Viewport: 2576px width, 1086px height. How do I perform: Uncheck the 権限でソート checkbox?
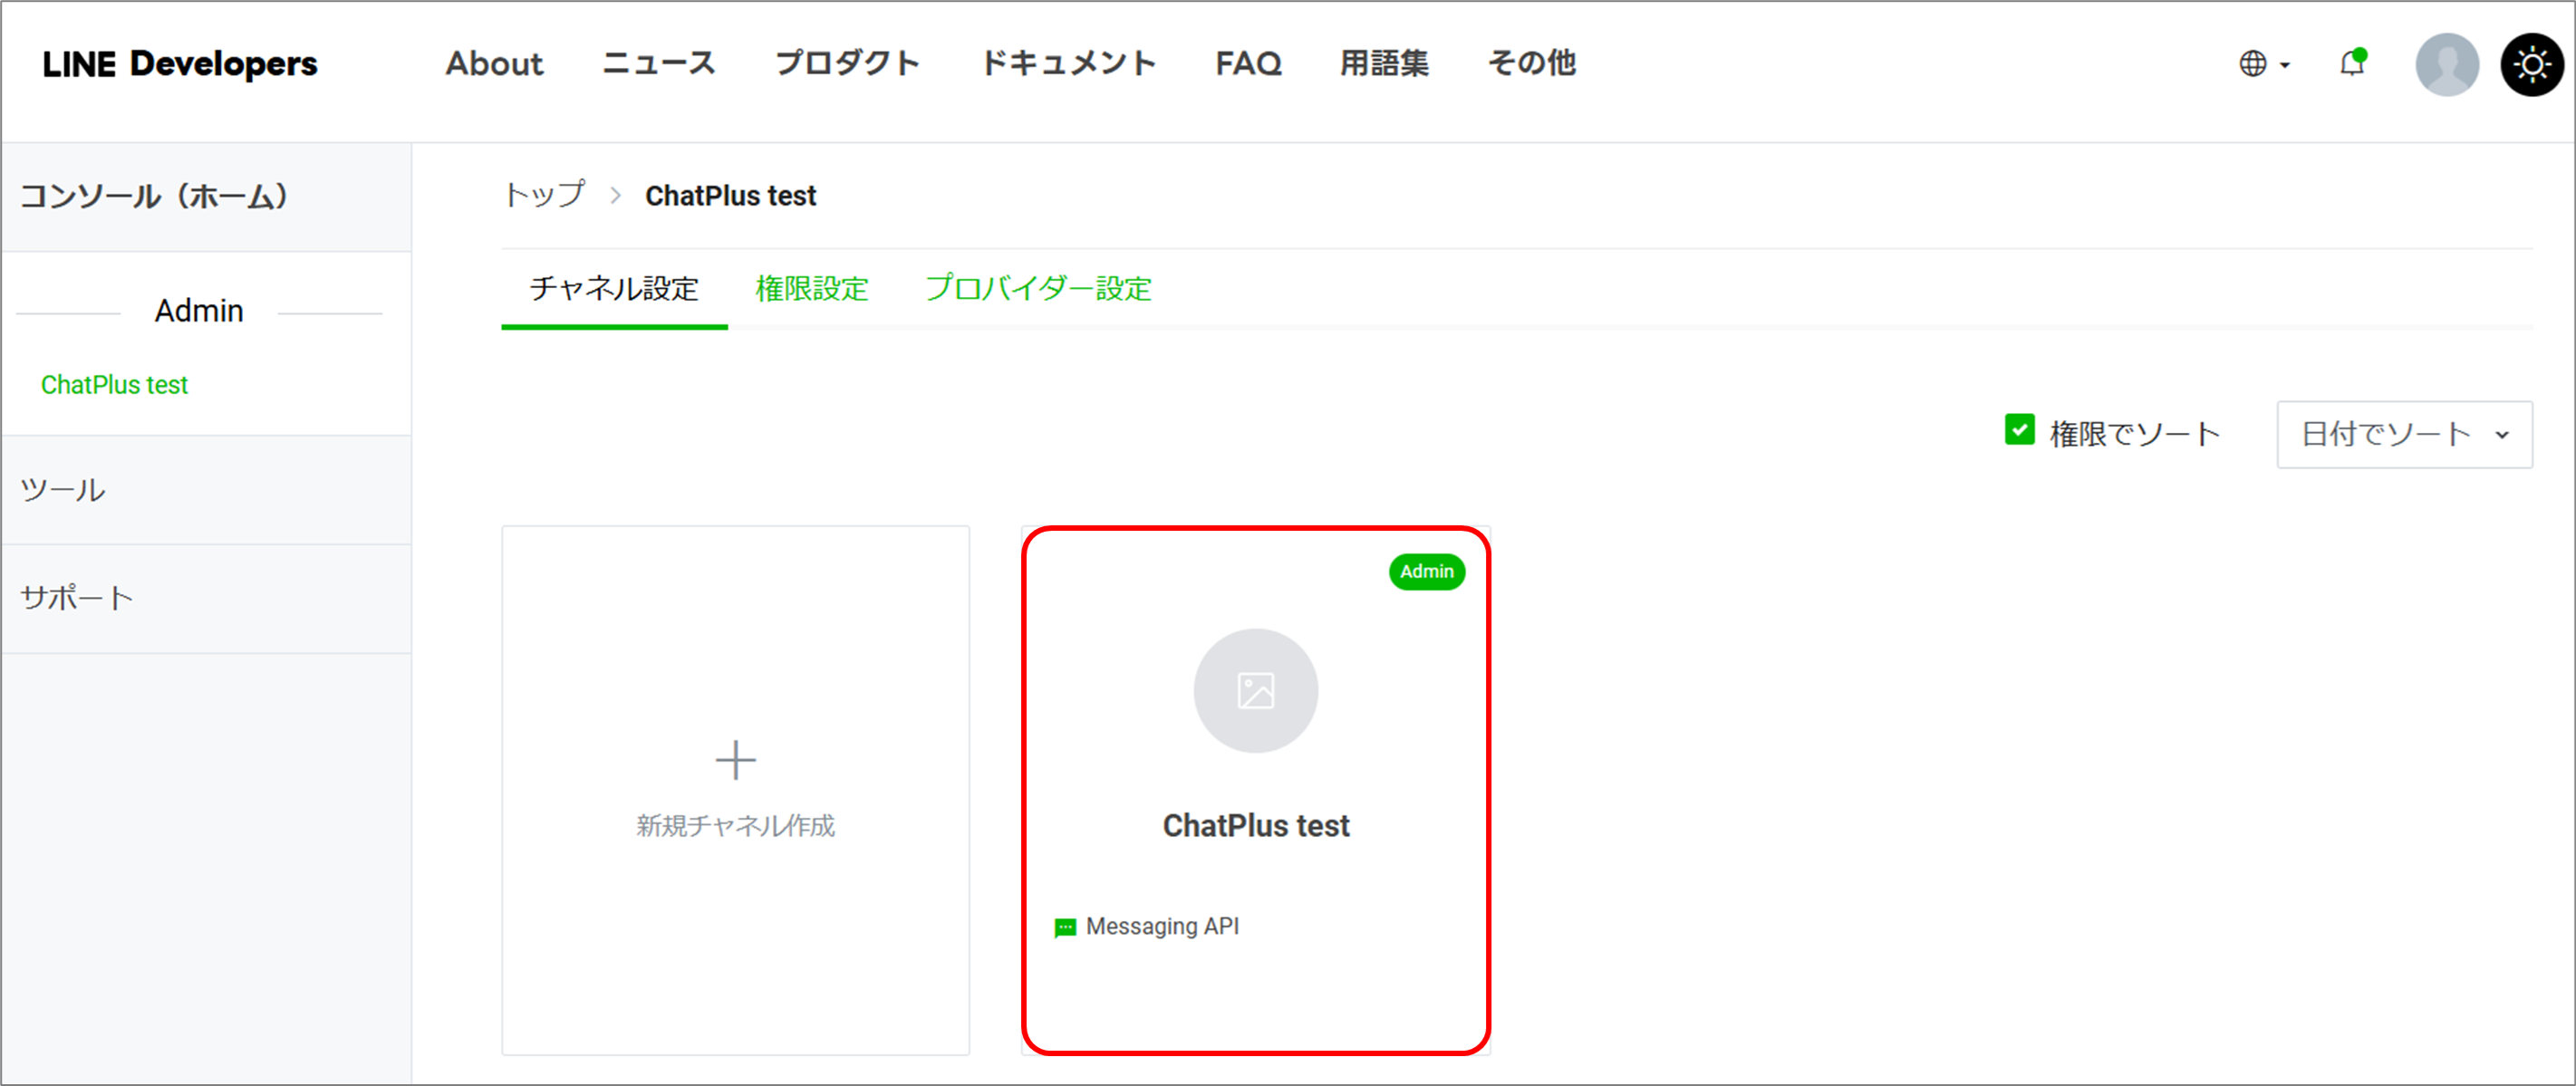coord(2019,430)
